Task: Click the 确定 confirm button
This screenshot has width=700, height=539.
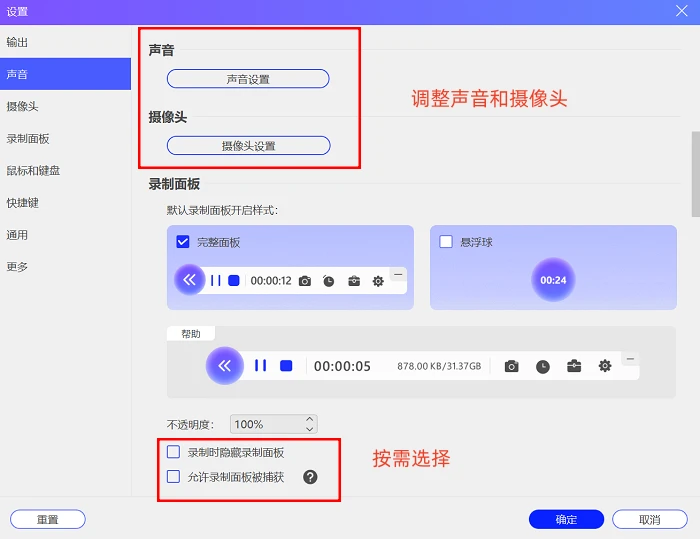Action: pos(566,519)
